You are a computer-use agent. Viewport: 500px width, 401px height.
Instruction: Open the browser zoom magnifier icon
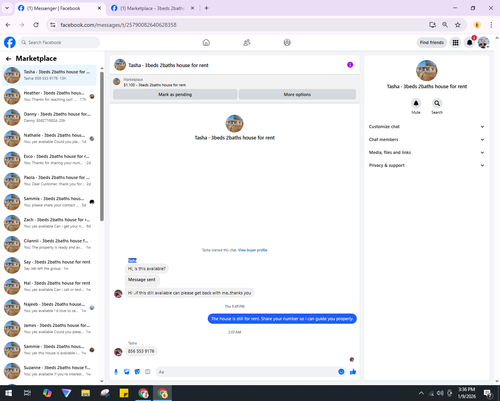pos(445,25)
